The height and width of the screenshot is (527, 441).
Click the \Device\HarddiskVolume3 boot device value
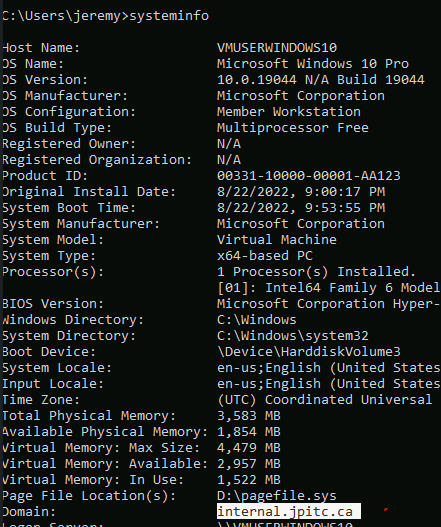309,352
